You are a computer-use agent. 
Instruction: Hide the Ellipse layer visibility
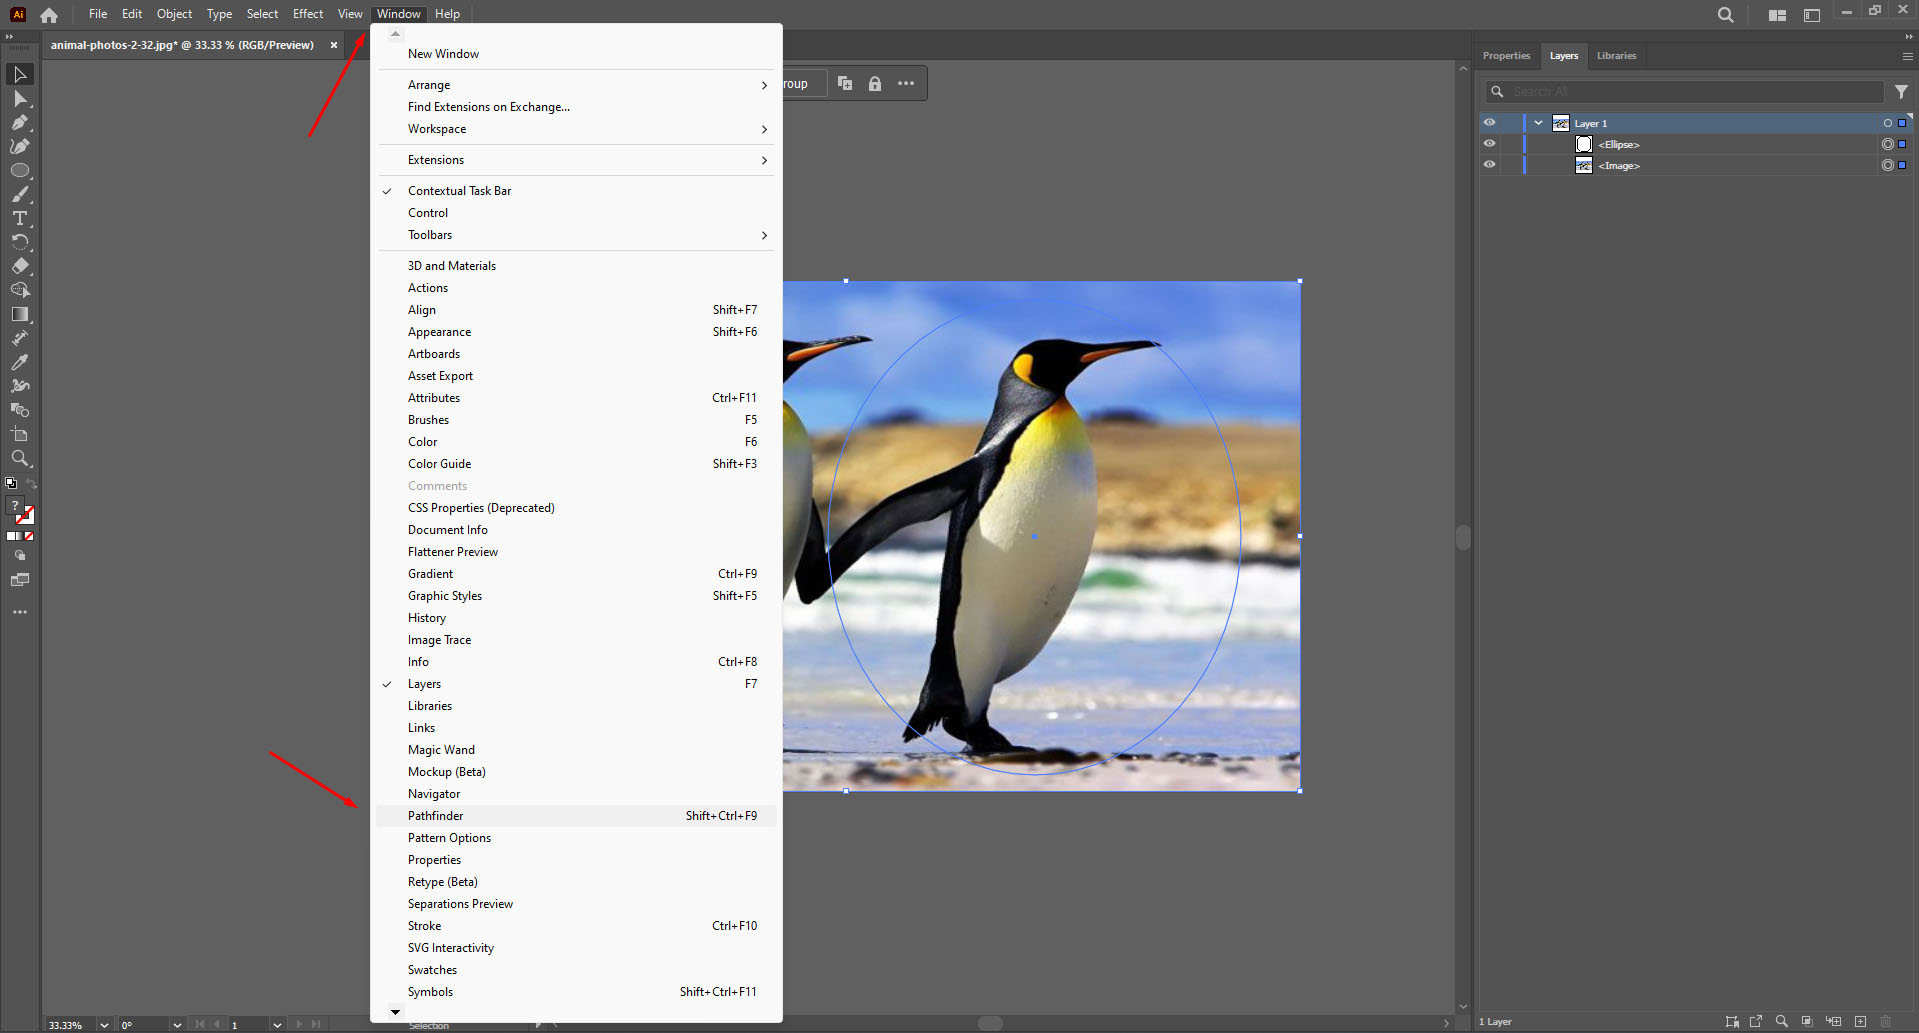coord(1489,143)
